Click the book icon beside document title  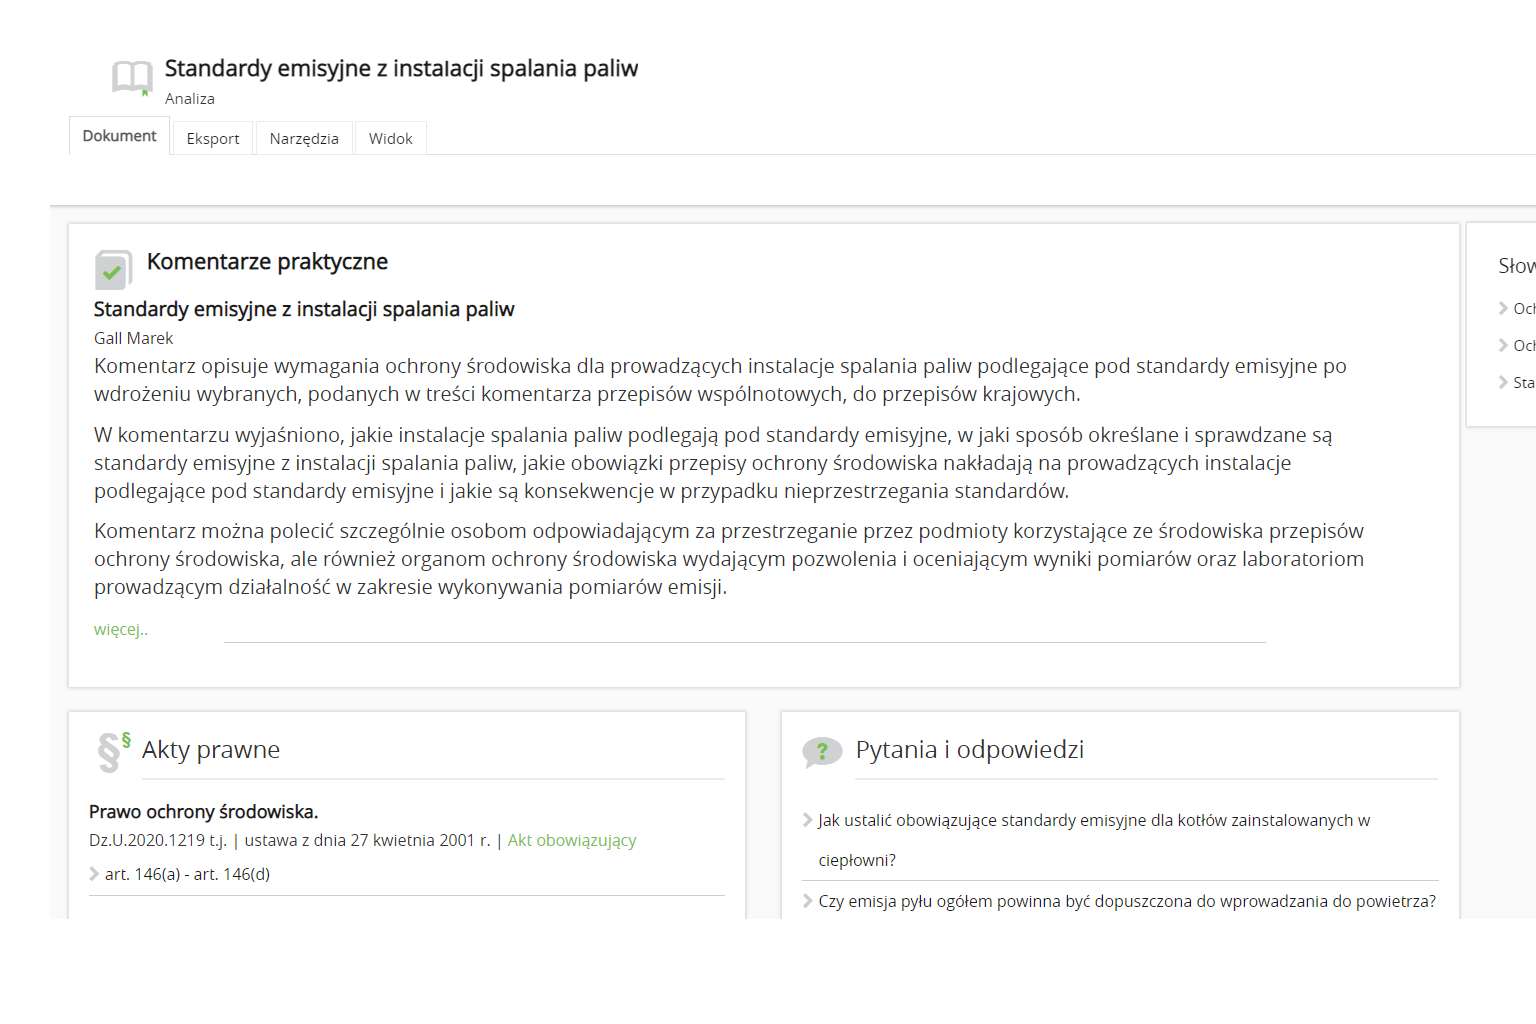click(132, 77)
